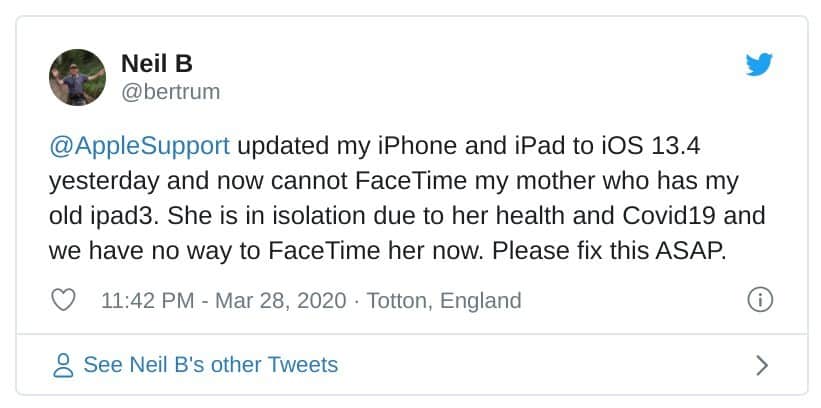Open See Neil B's other Tweets
Viewport: 821px width, 408px height.
click(x=210, y=365)
